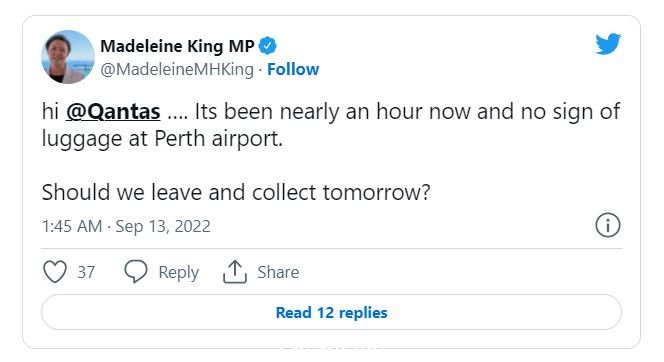Open the @MadeleineMHKing handle

coord(177,69)
